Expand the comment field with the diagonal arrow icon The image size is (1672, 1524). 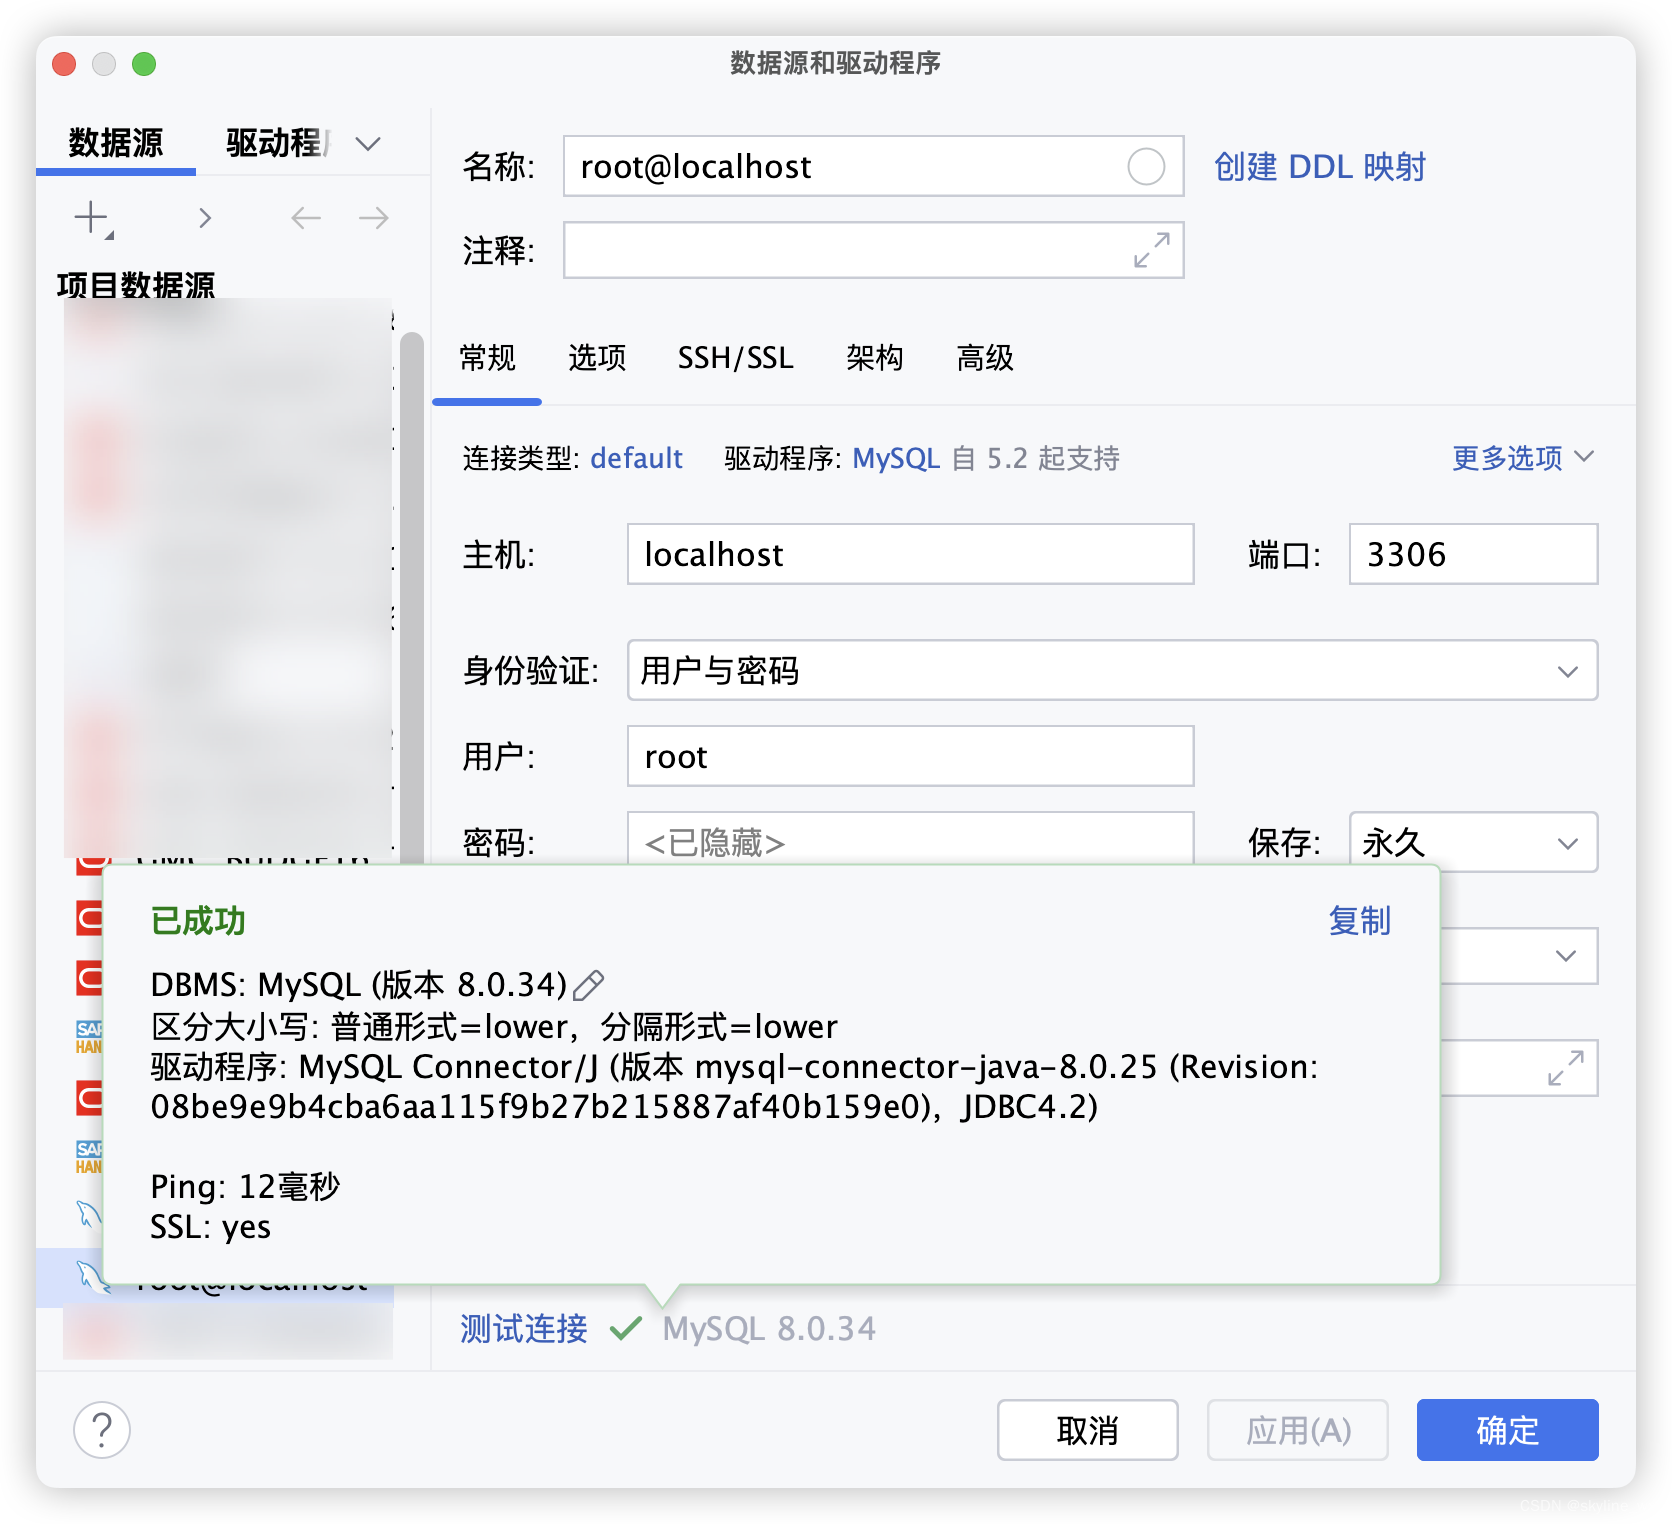[x=1150, y=250]
